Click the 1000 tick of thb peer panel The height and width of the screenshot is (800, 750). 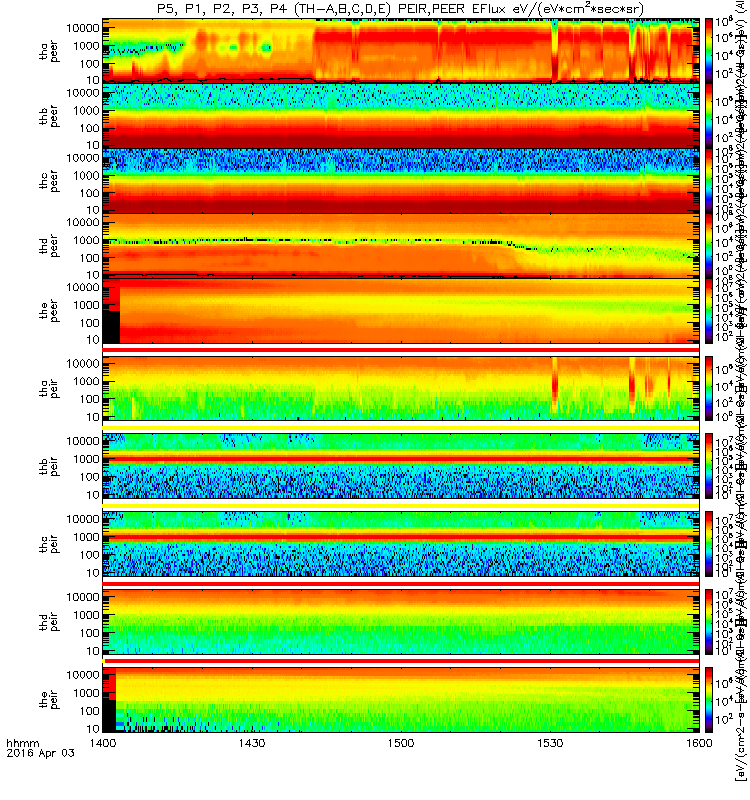[86, 111]
